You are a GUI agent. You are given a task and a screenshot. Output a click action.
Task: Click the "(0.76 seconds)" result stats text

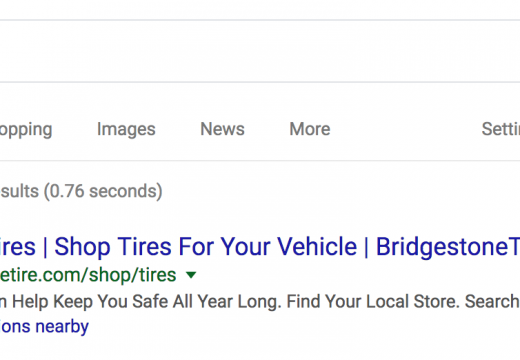[103, 191]
